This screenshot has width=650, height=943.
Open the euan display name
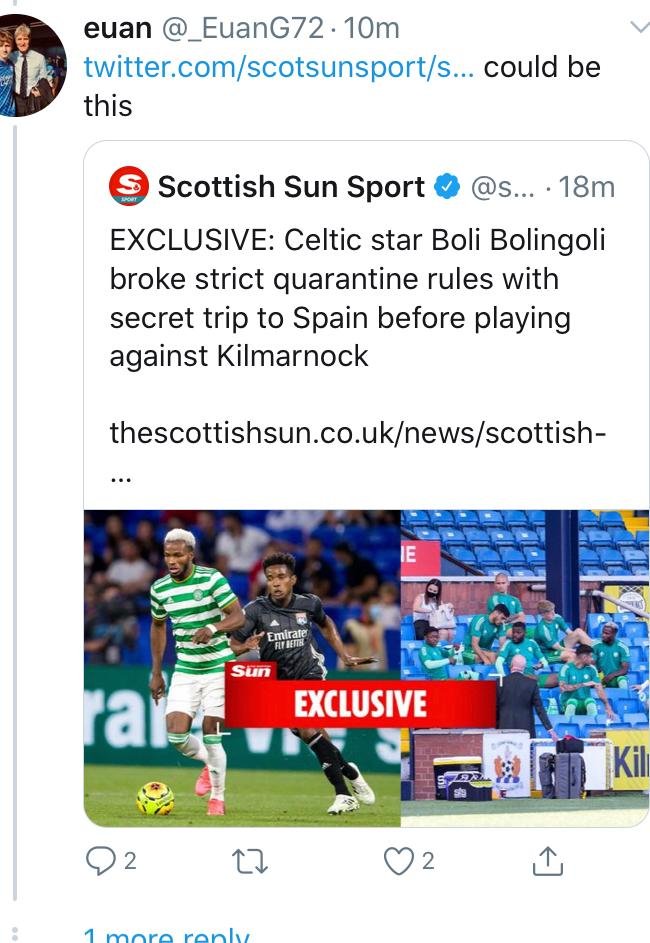click(118, 28)
